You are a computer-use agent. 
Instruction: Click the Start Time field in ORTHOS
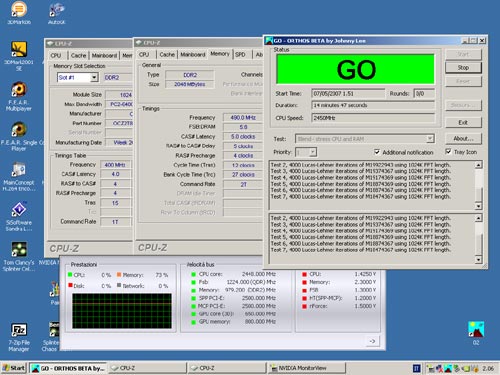tap(348, 93)
